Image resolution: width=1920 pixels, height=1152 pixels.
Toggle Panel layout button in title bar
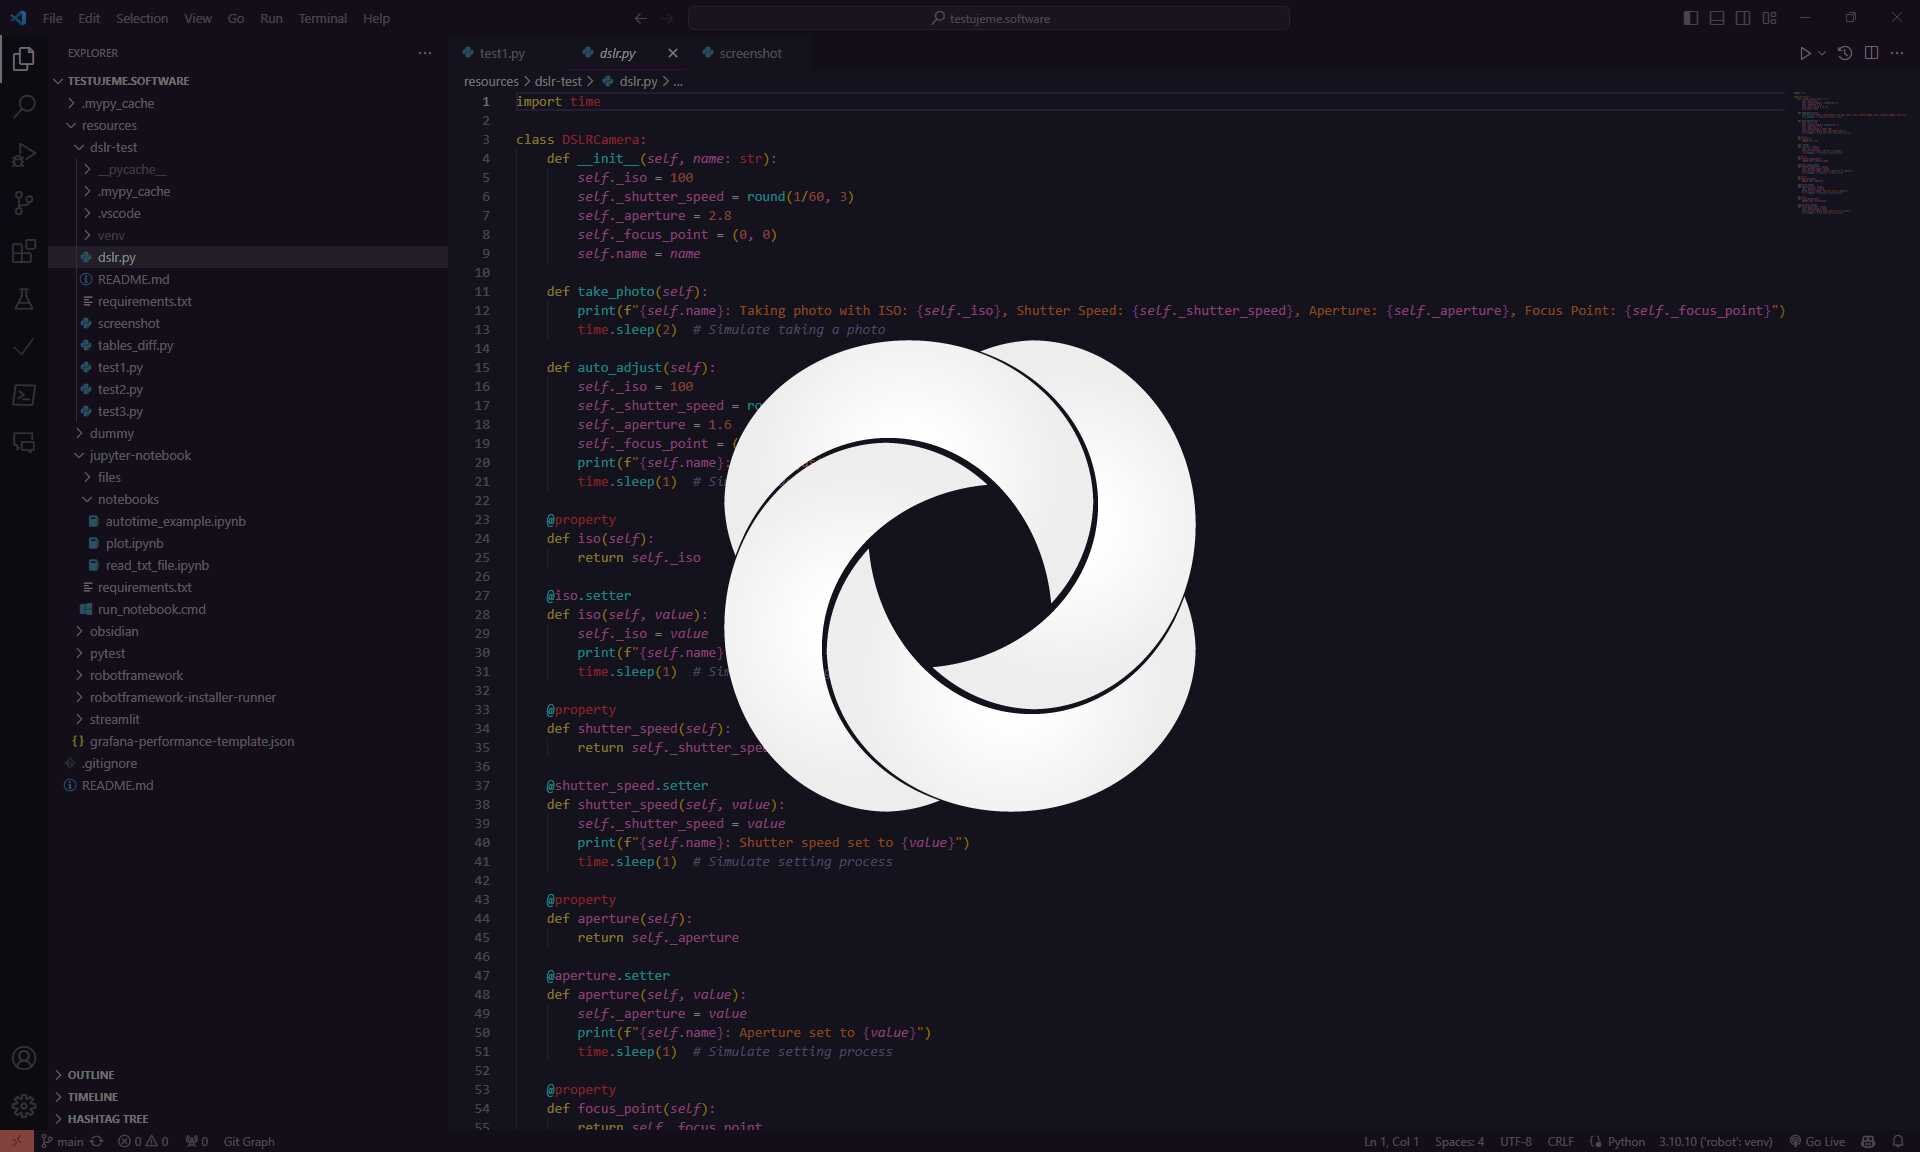[x=1717, y=18]
